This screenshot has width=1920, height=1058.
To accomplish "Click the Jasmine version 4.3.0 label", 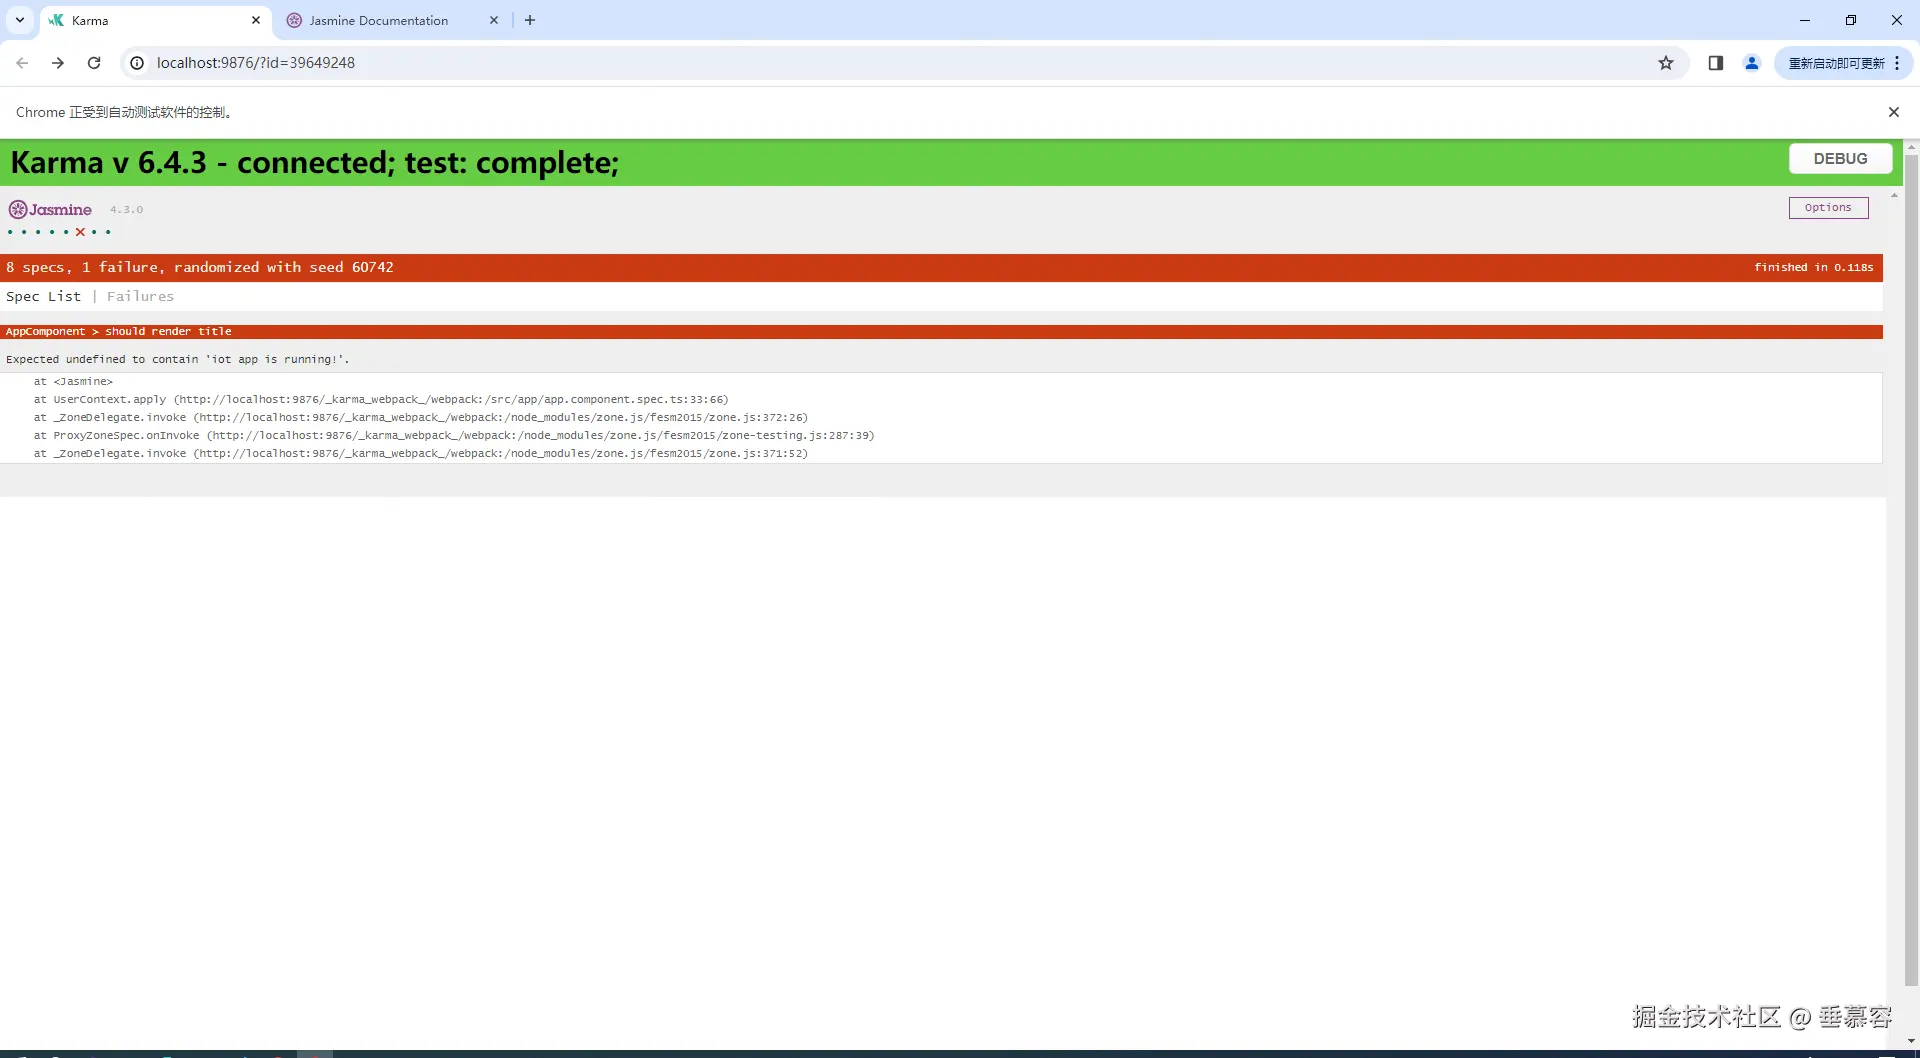I will (126, 209).
